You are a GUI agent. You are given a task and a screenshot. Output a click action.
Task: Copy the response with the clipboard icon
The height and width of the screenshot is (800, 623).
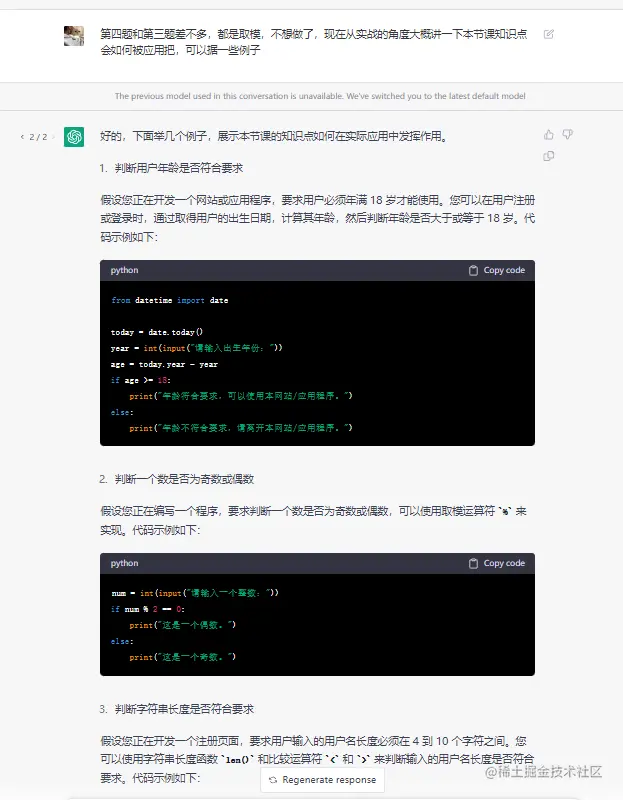click(549, 156)
